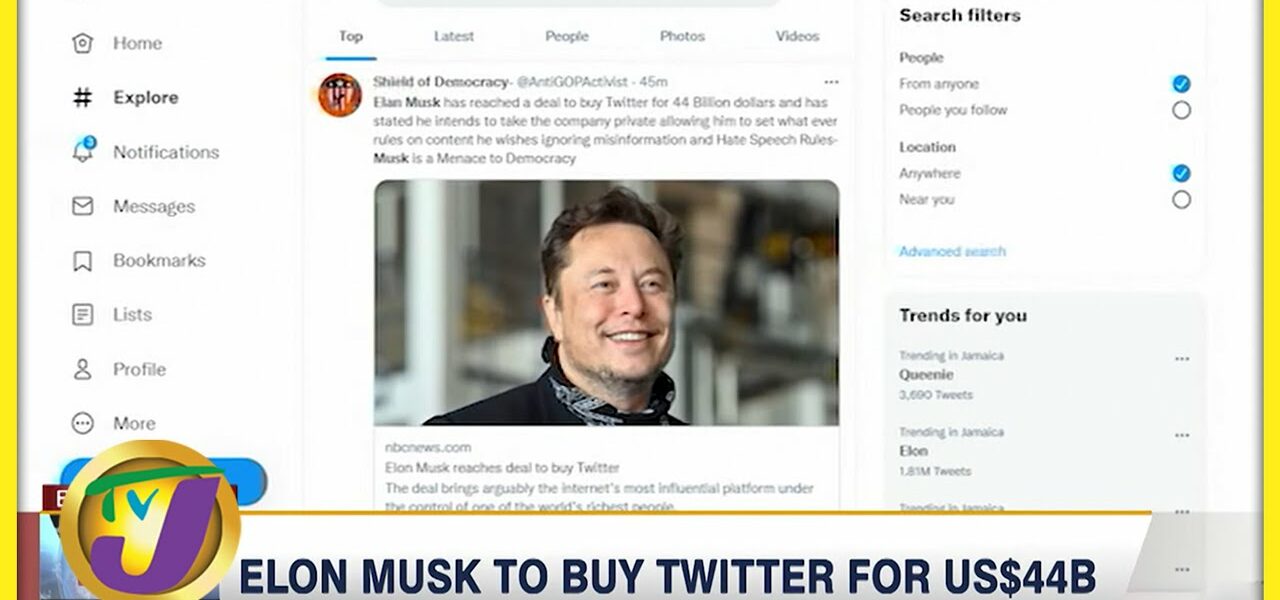Click the Lists icon
This screenshot has width=1280, height=600.
[x=82, y=315]
